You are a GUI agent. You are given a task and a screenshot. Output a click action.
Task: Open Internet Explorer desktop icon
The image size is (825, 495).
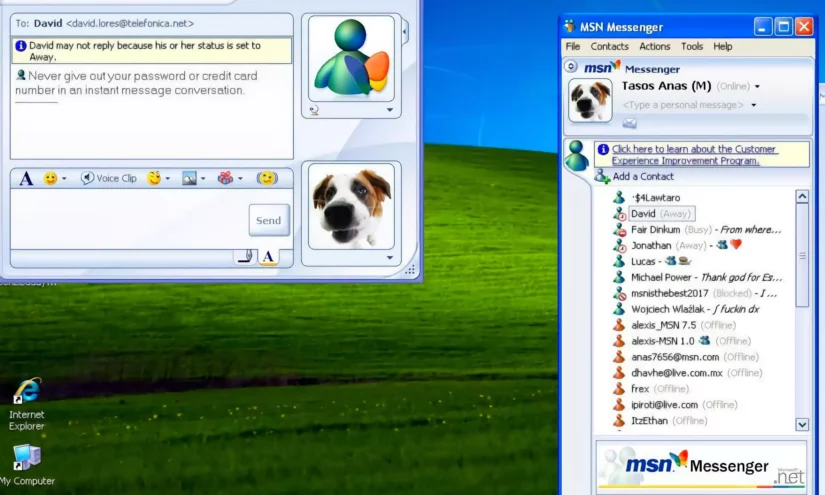[x=26, y=404]
